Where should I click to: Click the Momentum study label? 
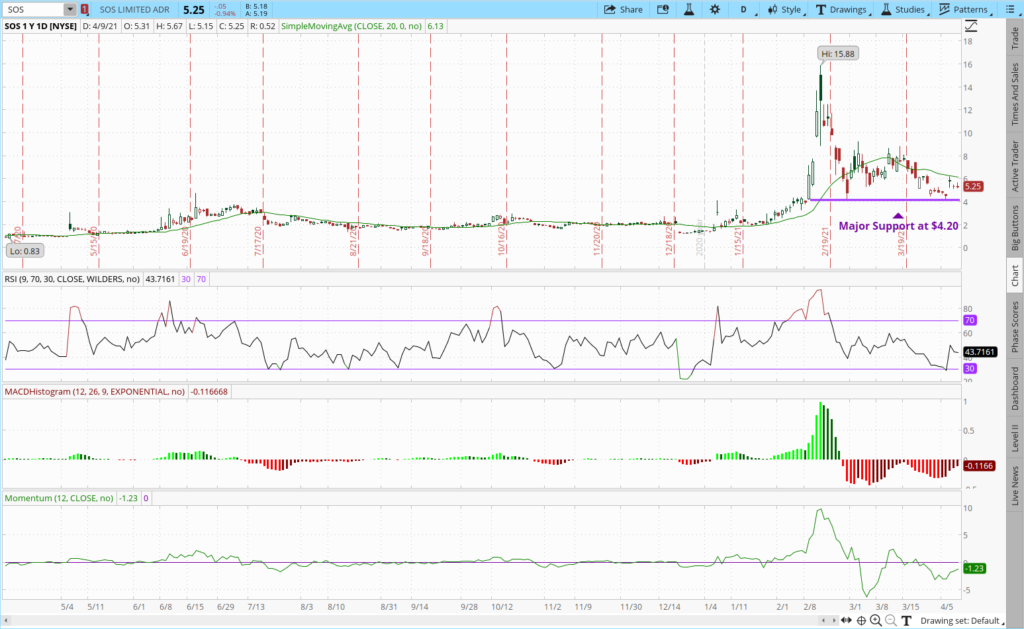pos(59,498)
